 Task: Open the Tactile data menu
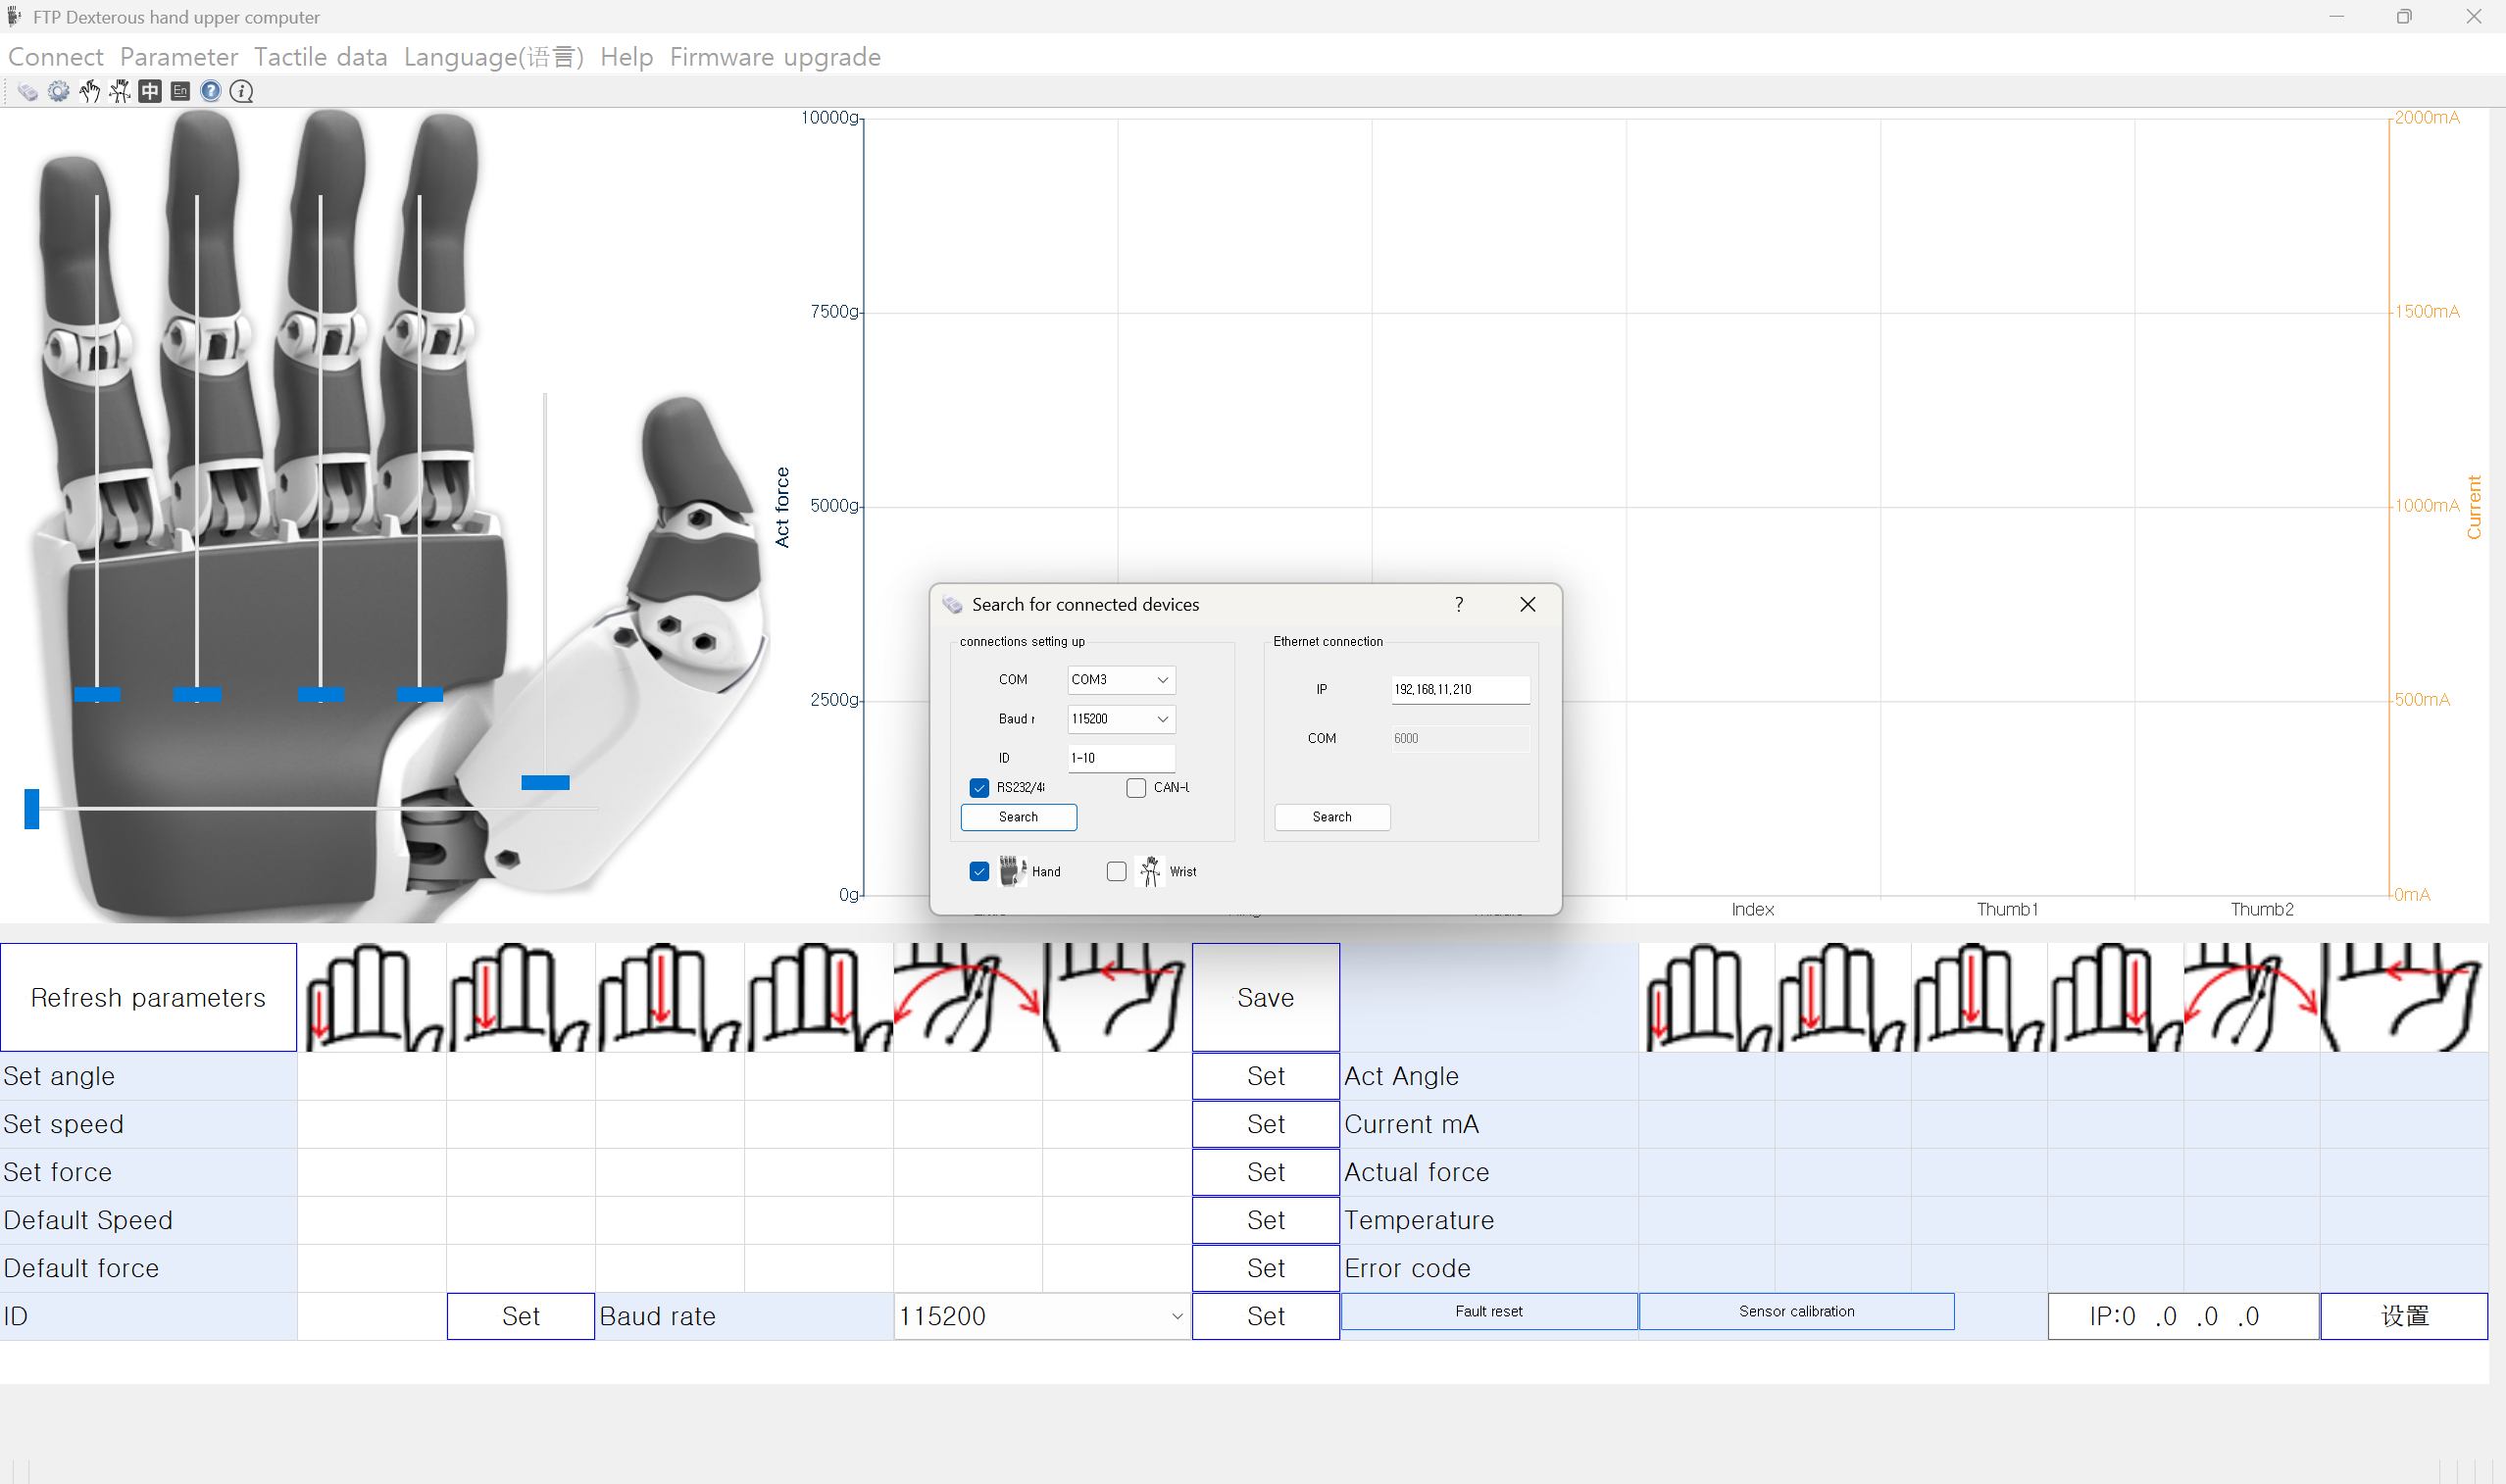pyautogui.click(x=320, y=57)
